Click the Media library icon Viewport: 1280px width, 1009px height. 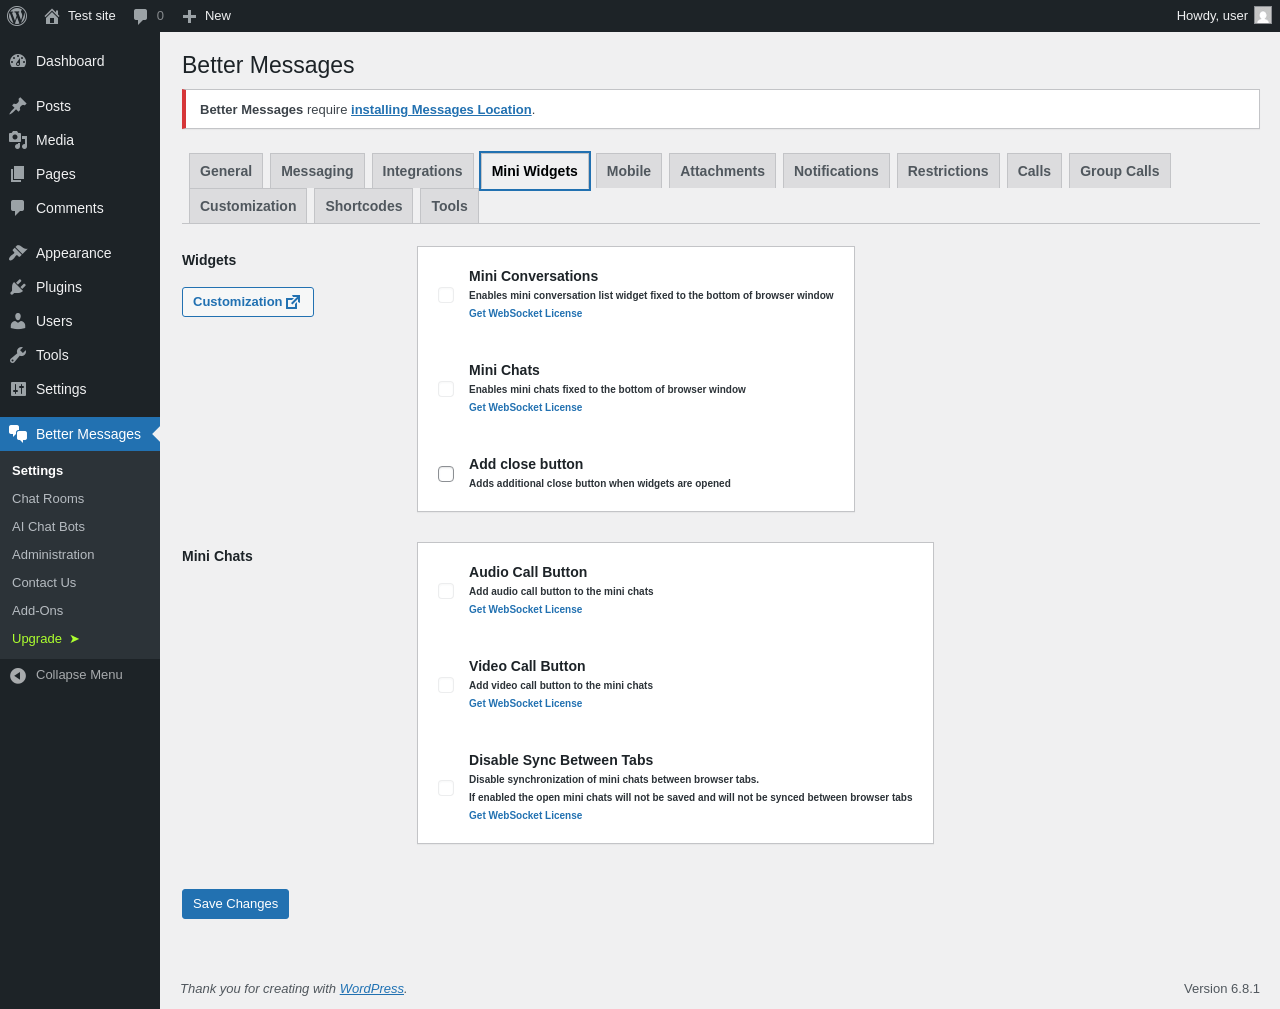pos(18,140)
